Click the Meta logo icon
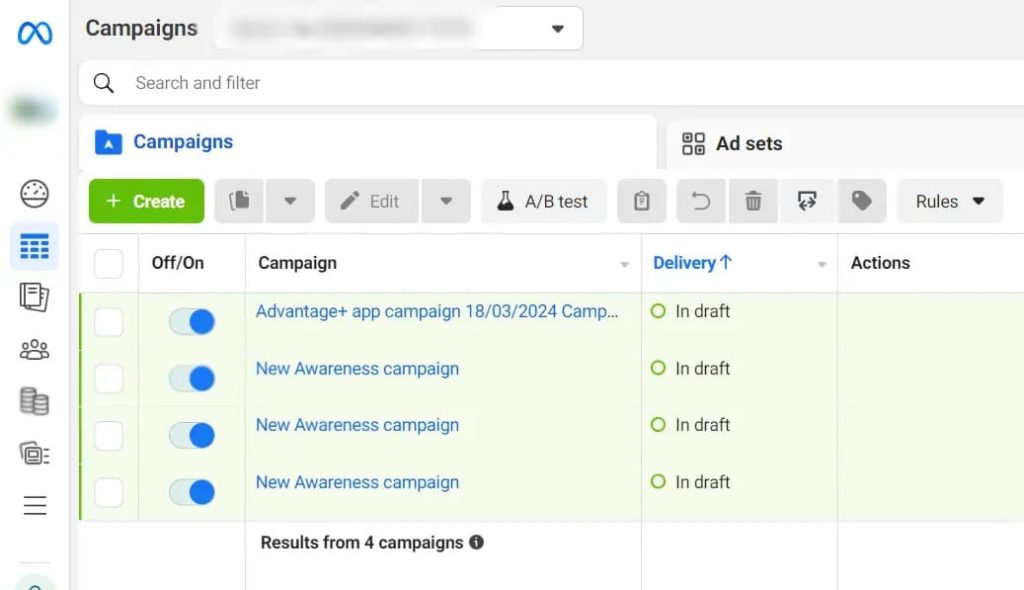 (35, 33)
